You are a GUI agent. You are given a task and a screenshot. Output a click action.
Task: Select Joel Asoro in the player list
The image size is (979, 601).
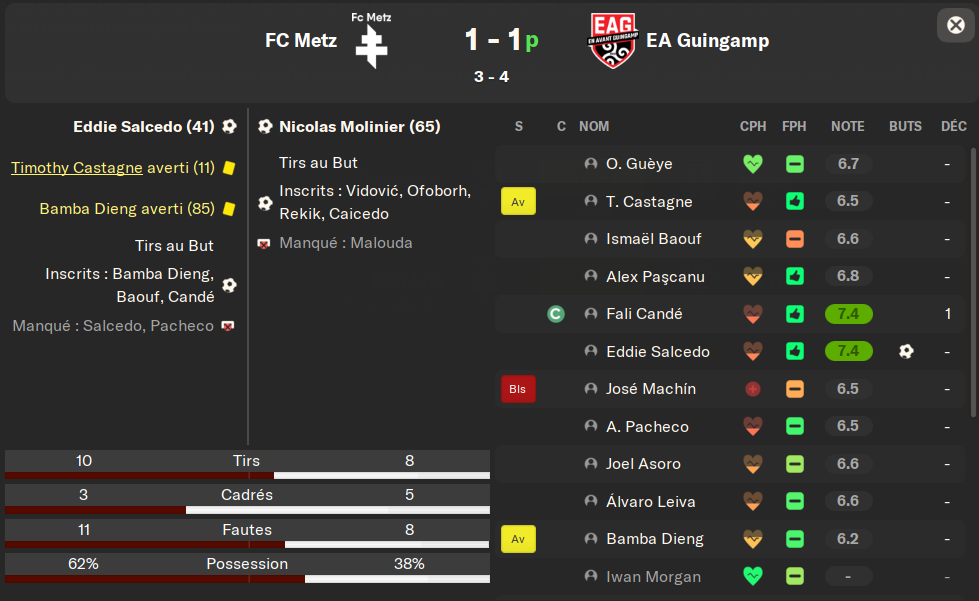(643, 464)
